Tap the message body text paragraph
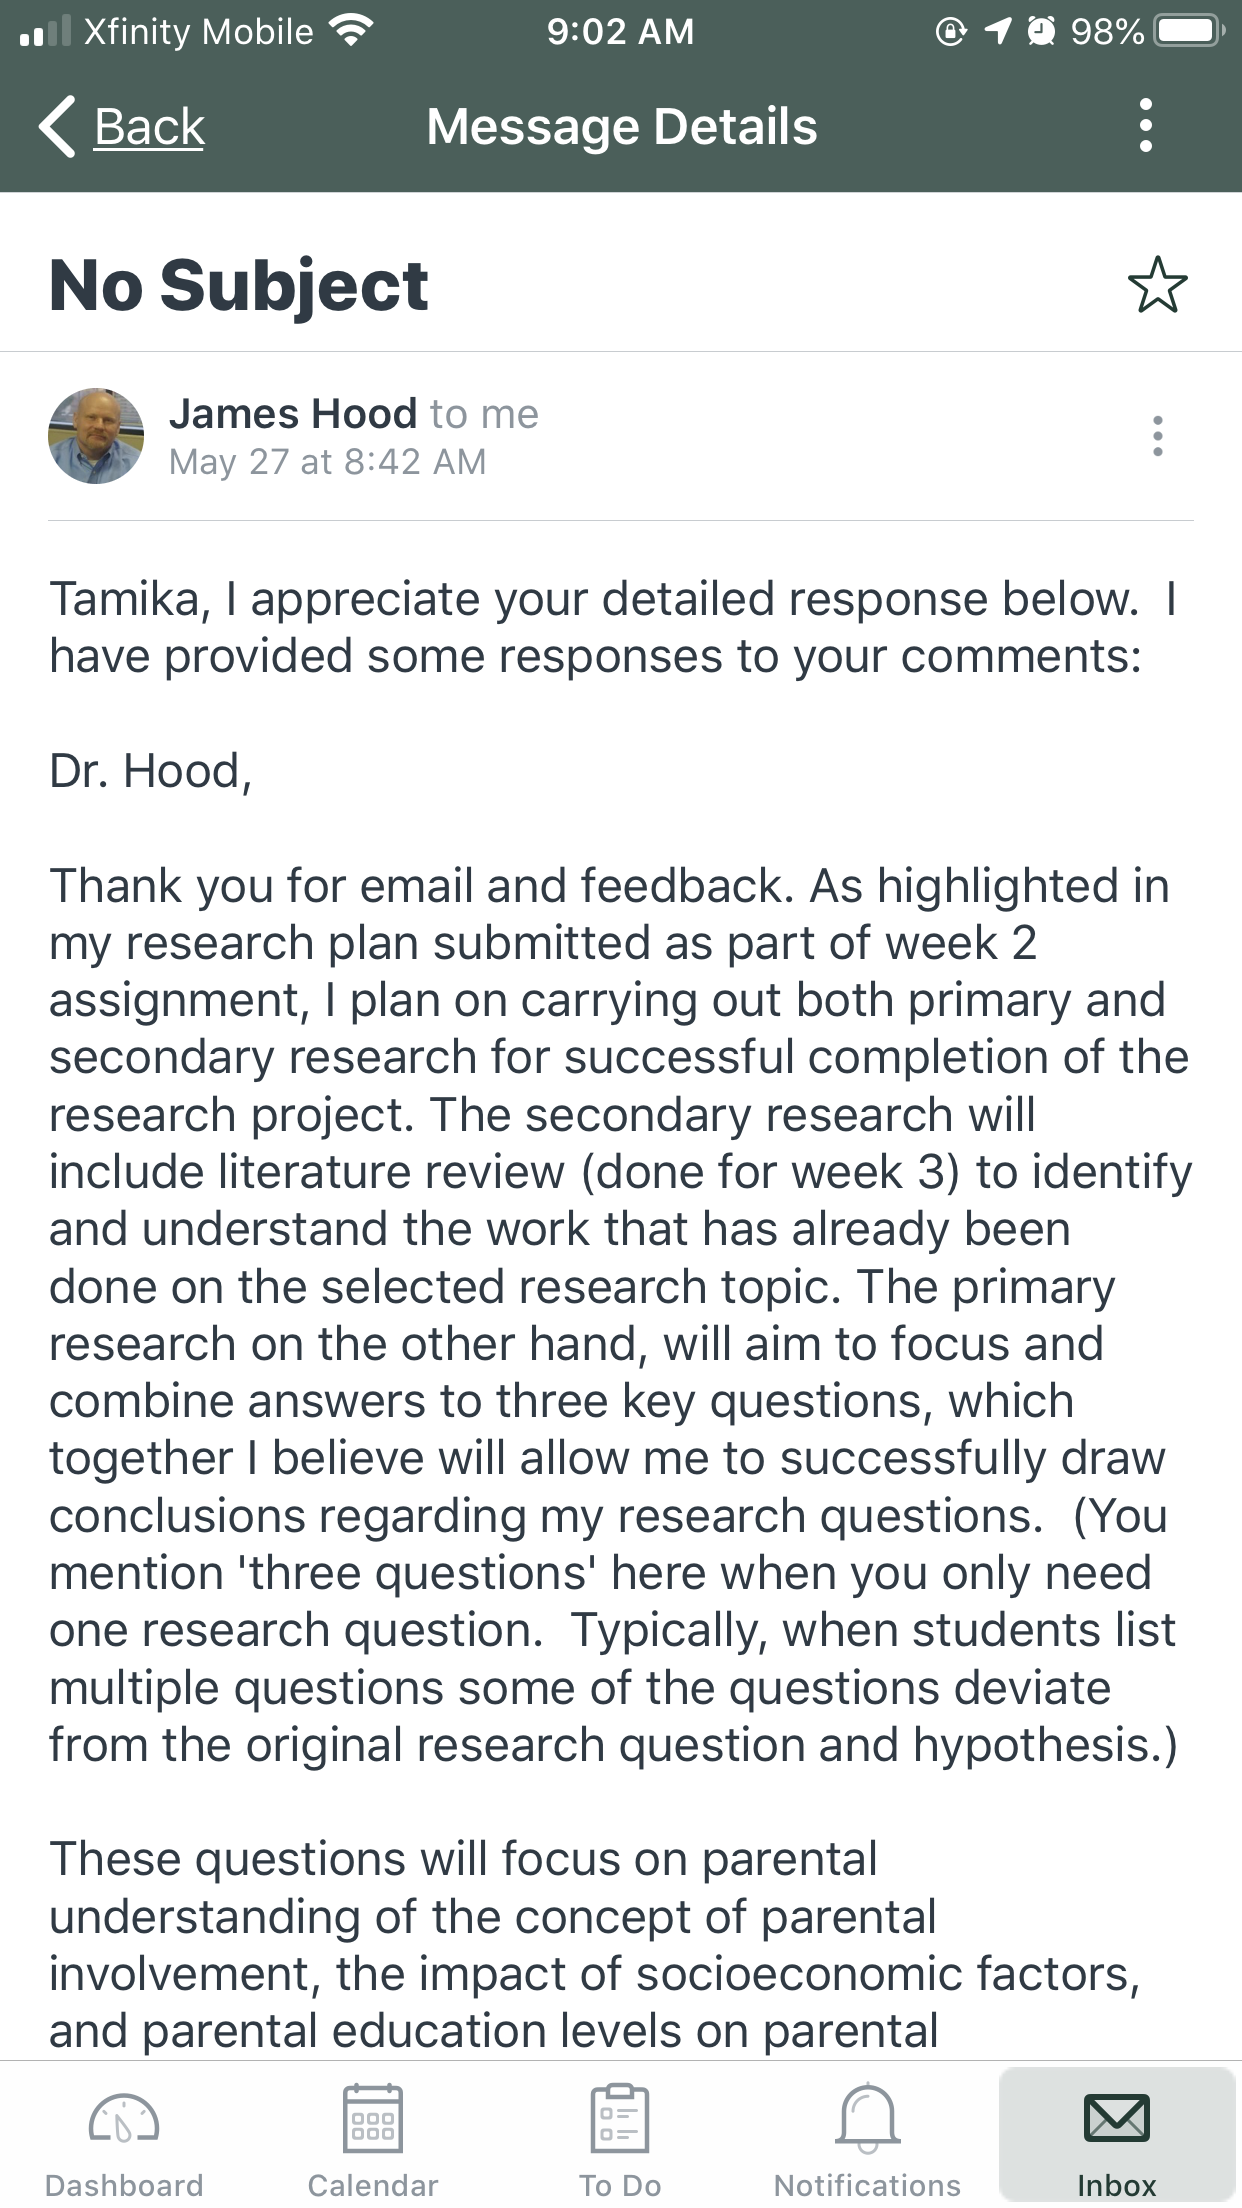Image resolution: width=1242 pixels, height=2208 pixels. [620, 1315]
